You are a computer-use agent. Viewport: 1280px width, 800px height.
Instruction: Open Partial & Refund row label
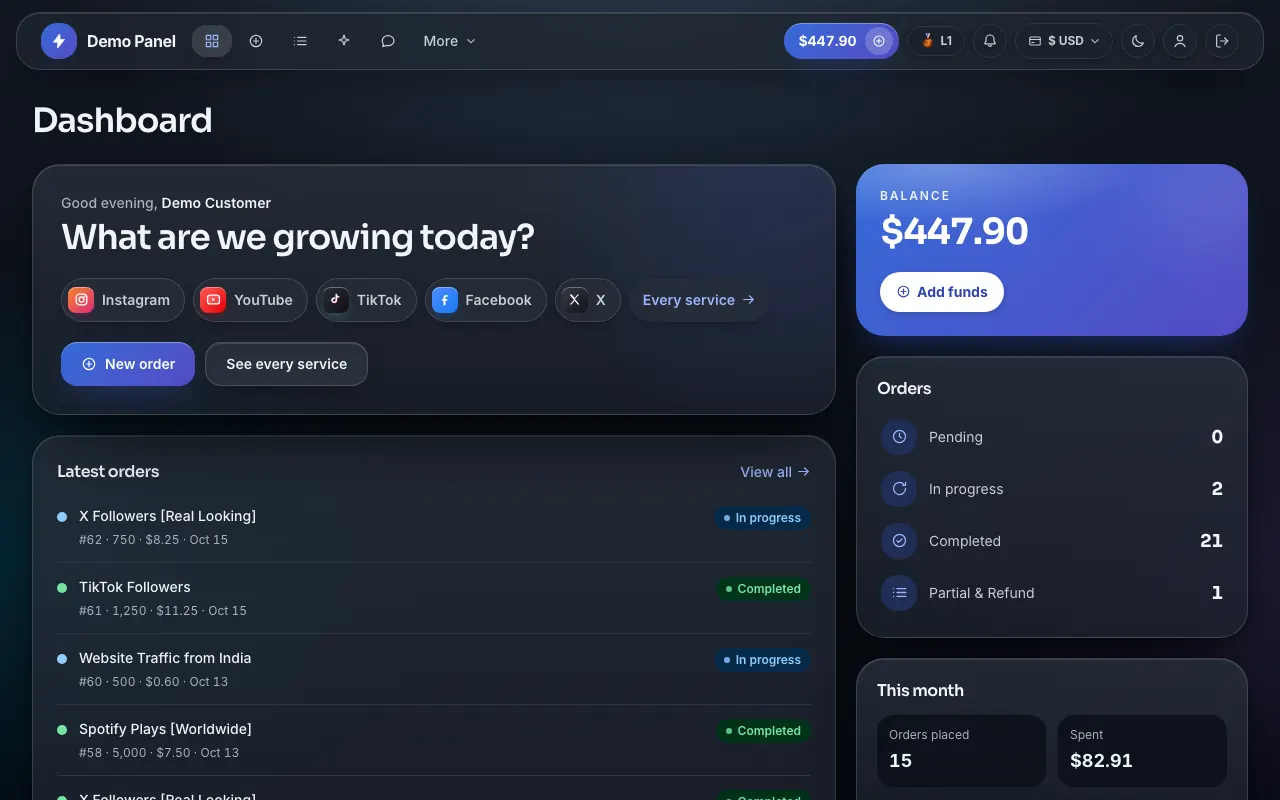(982, 593)
